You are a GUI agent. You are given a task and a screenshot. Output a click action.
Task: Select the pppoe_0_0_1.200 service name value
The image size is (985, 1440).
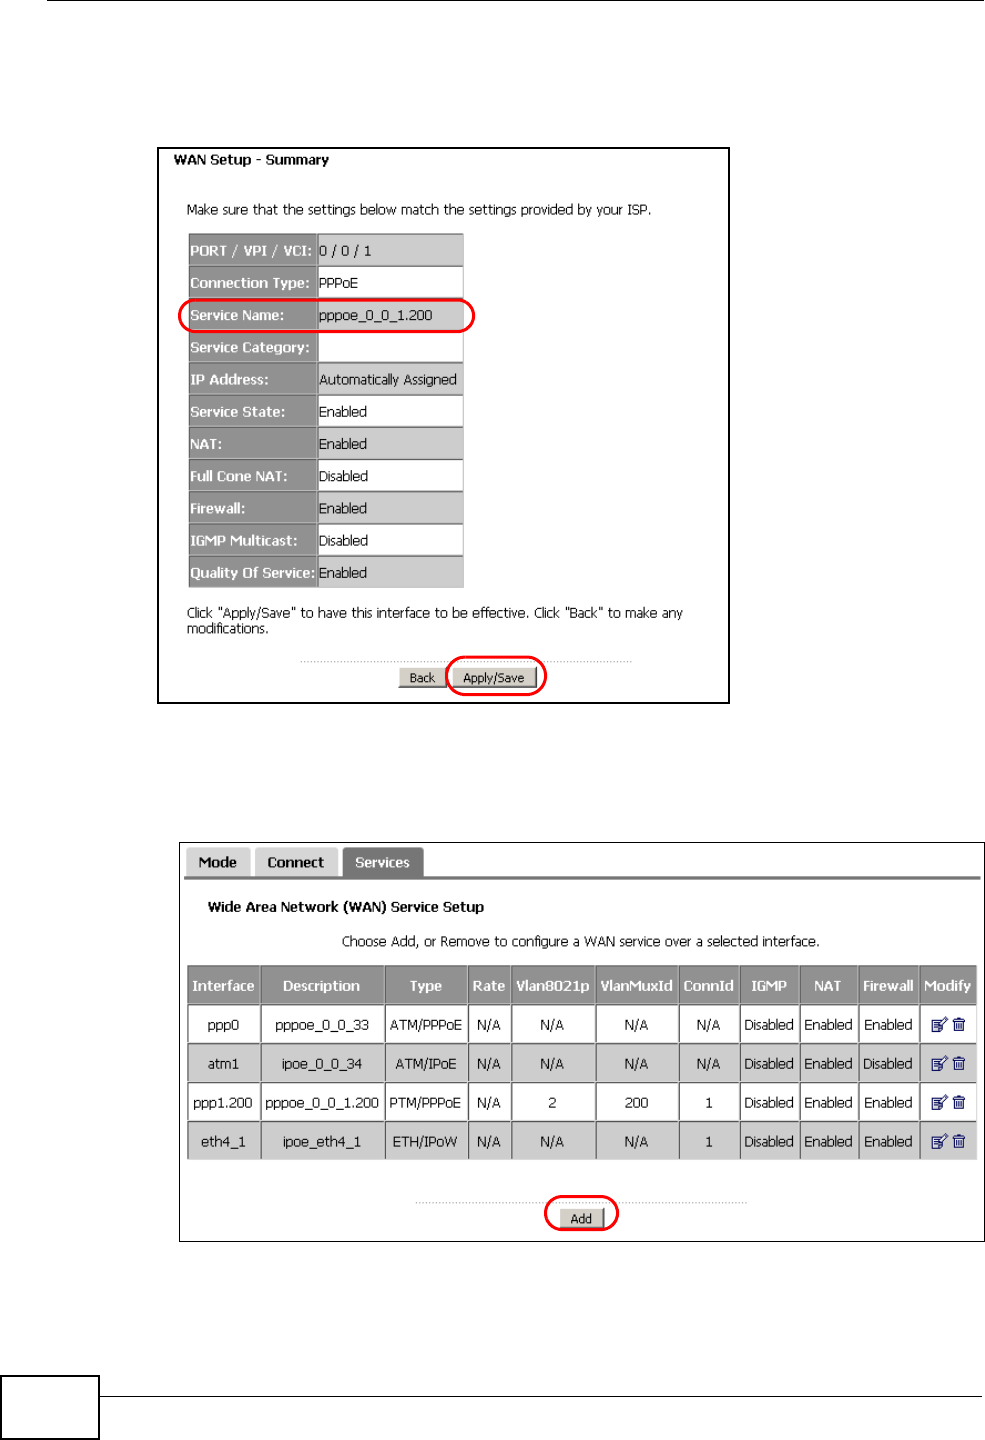point(390,316)
